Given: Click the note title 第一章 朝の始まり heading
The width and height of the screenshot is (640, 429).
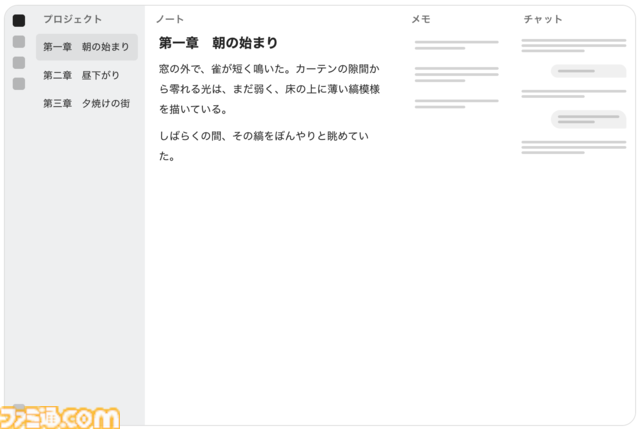Looking at the screenshot, I should pos(218,43).
